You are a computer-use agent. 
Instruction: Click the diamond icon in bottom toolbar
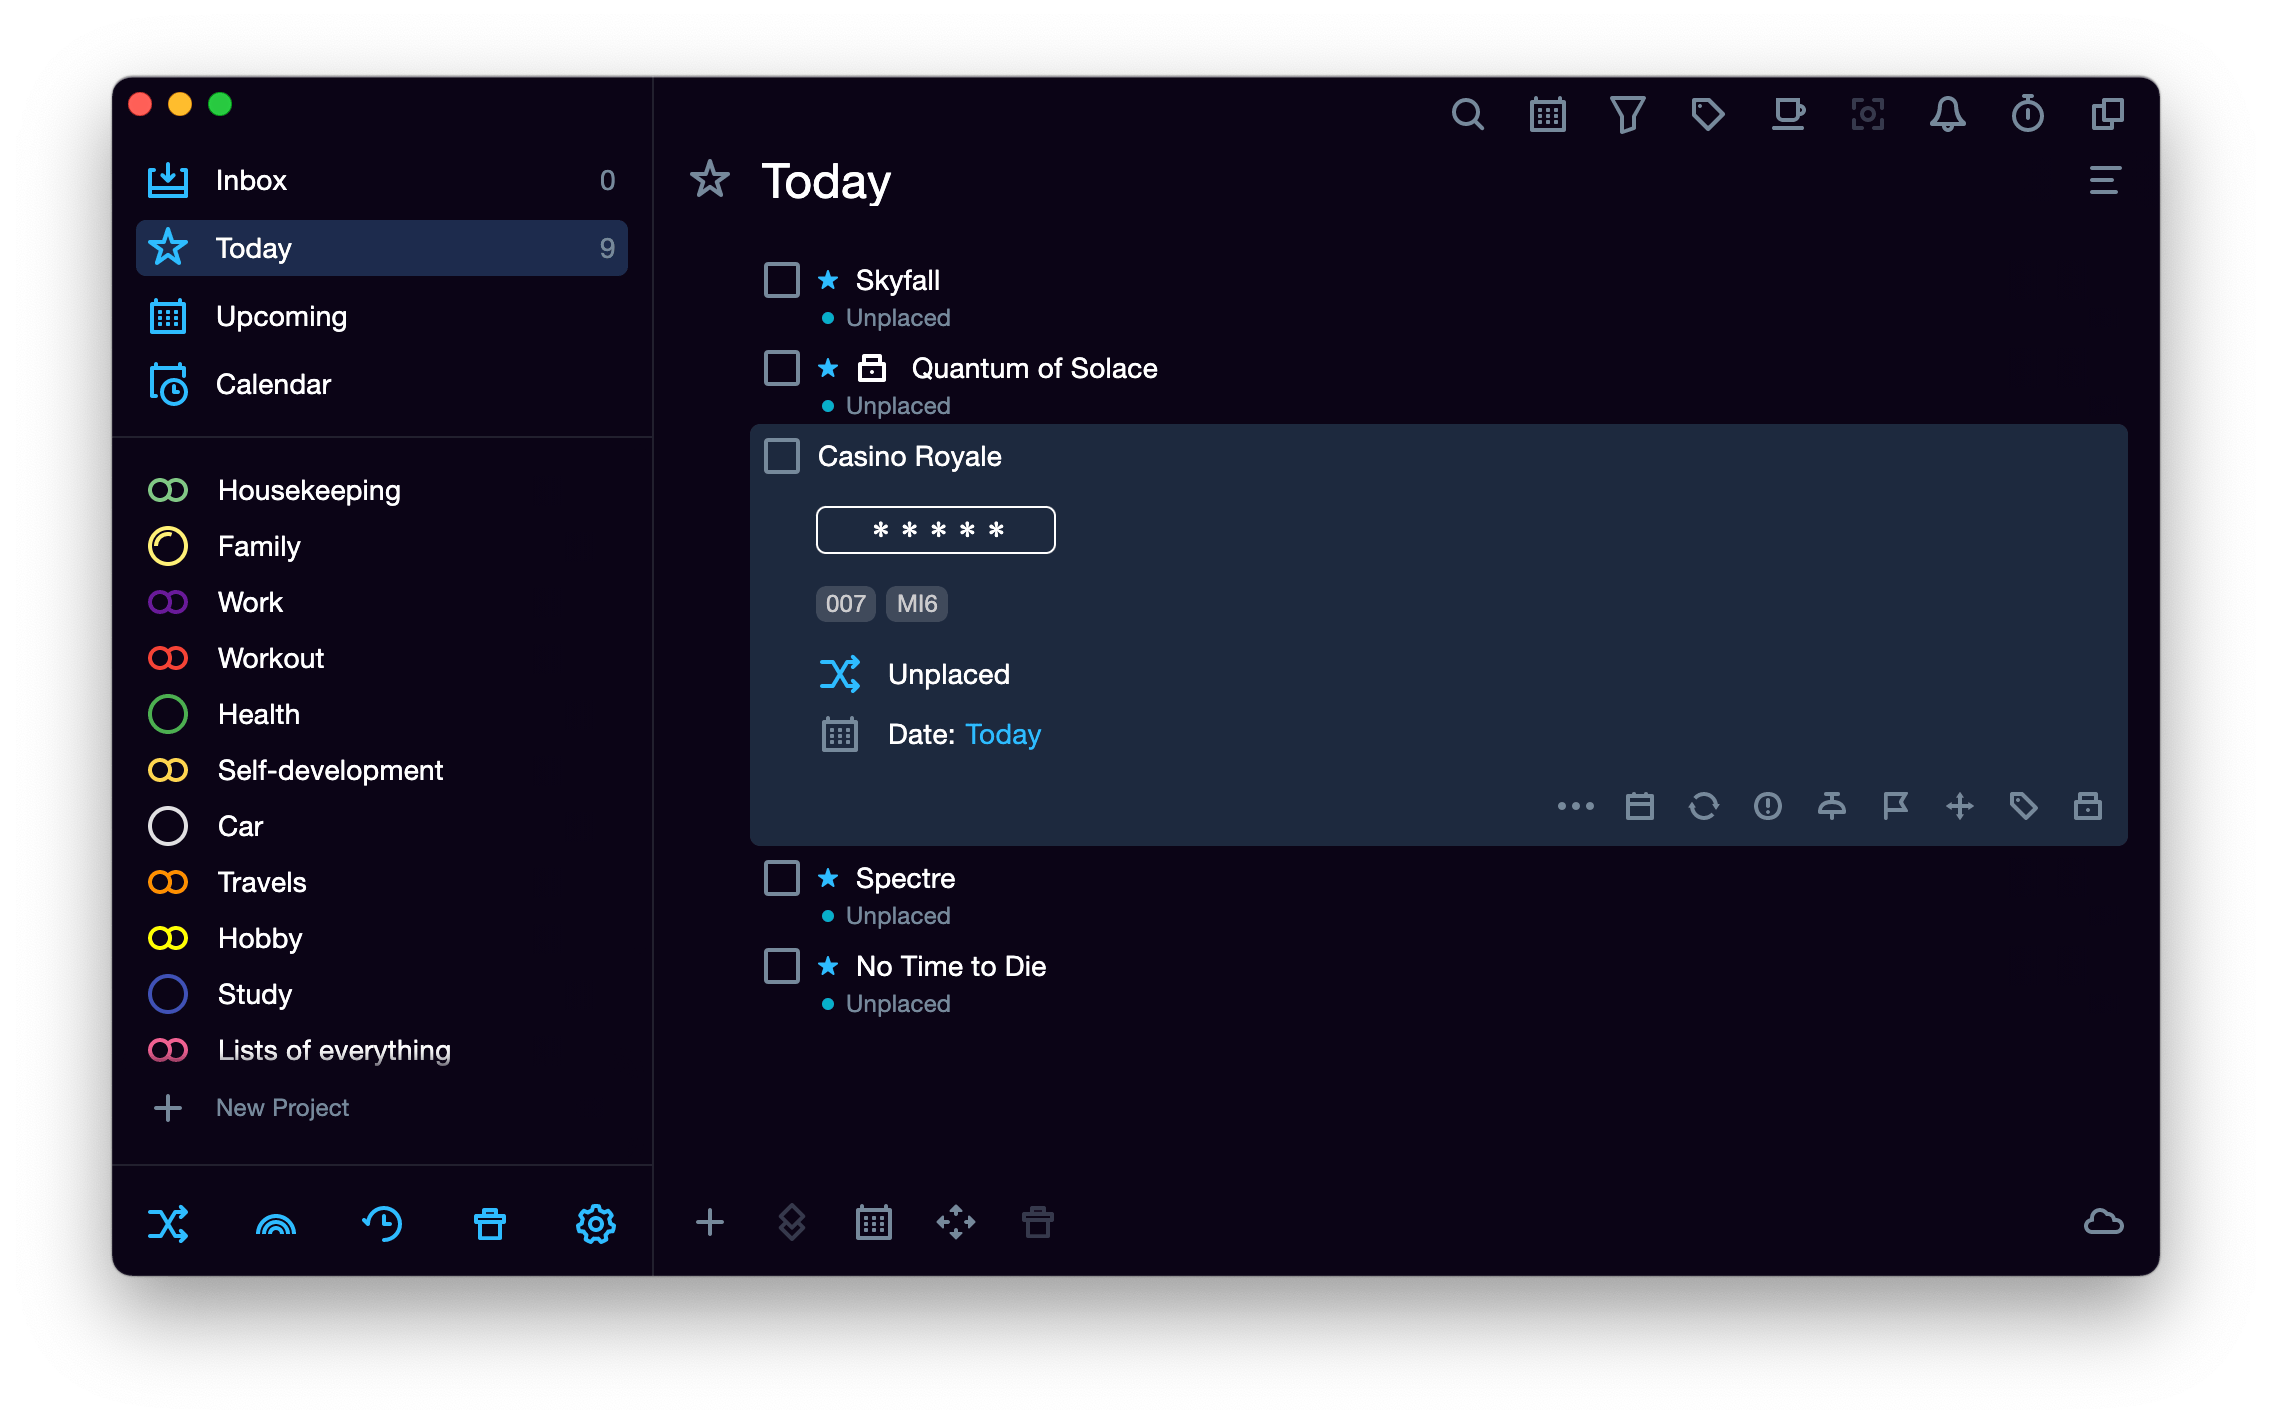tap(792, 1222)
